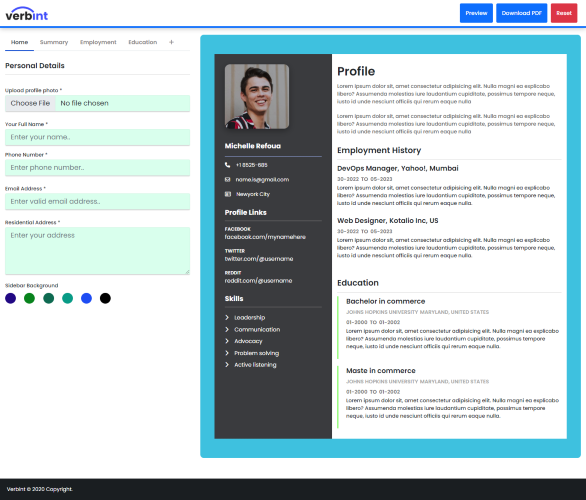
Task: Open the Home tab
Action: tap(19, 42)
